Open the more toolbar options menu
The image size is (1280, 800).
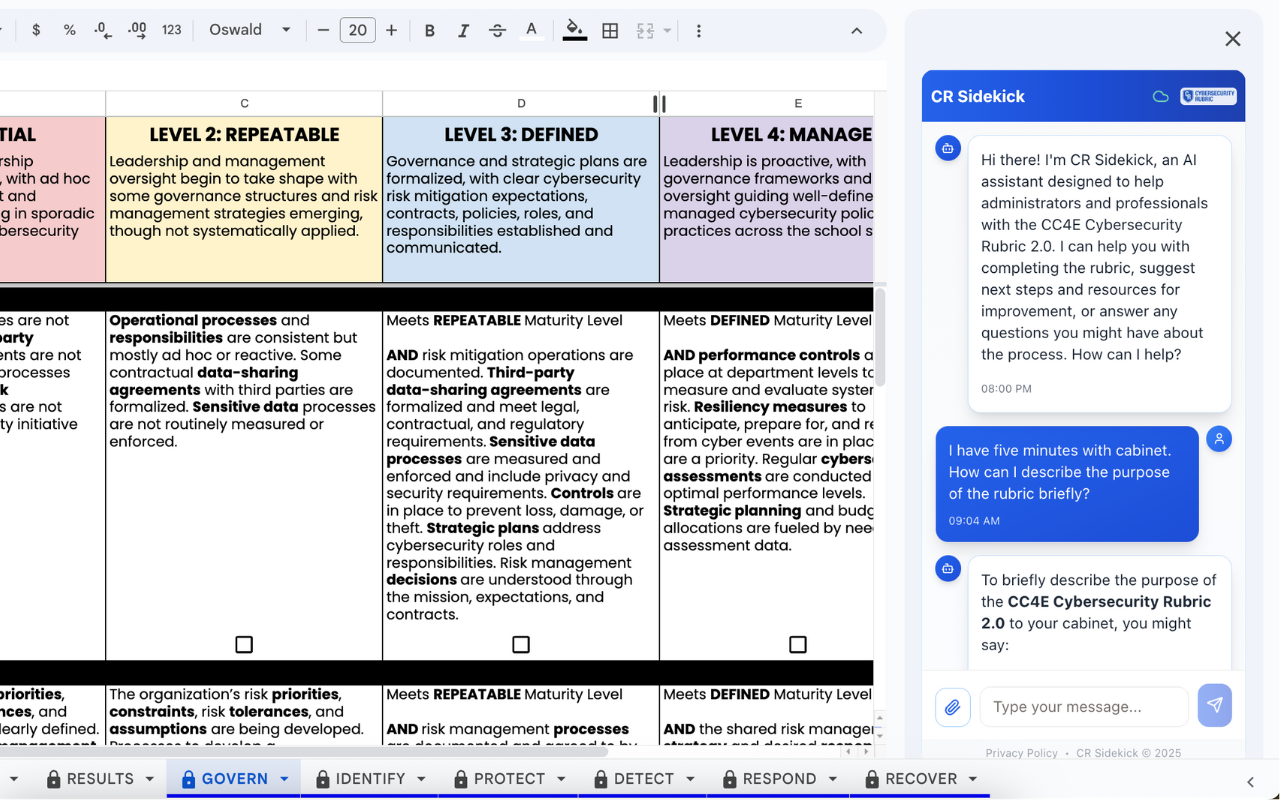click(698, 31)
